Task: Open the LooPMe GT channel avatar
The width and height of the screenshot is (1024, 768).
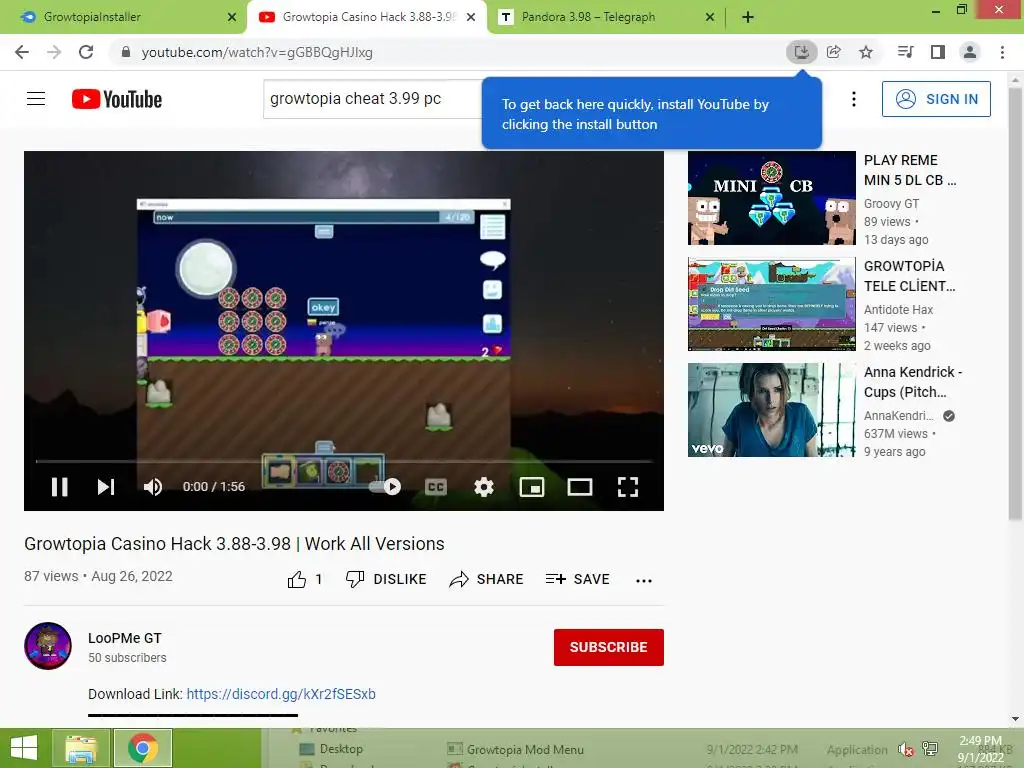Action: [x=48, y=646]
